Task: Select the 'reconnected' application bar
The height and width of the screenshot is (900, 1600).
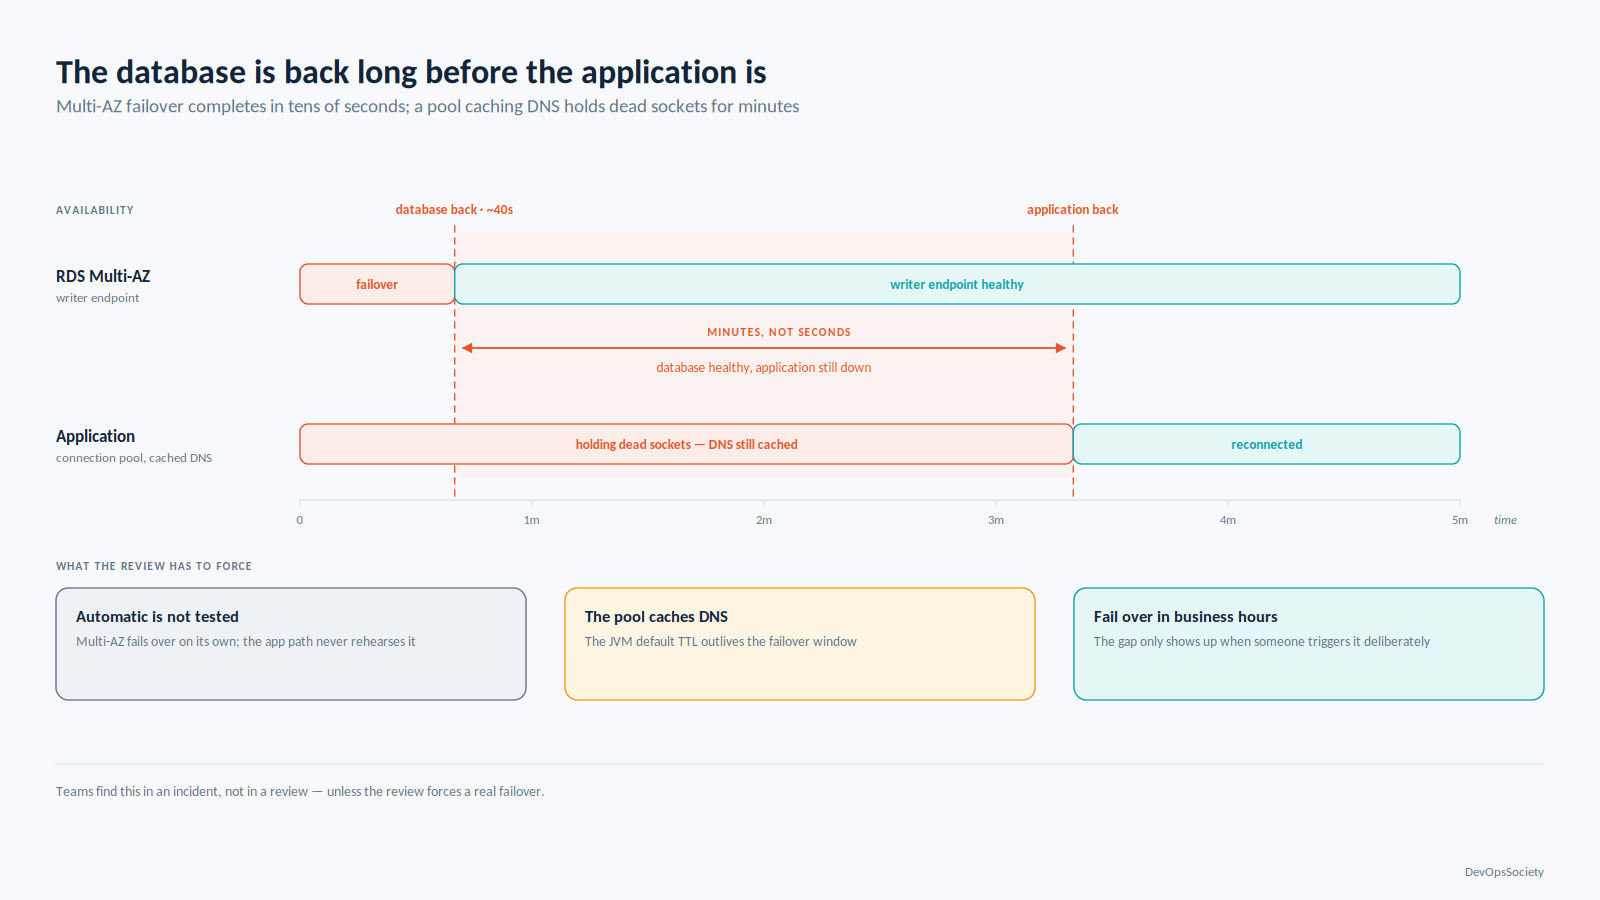Action: click(1266, 444)
